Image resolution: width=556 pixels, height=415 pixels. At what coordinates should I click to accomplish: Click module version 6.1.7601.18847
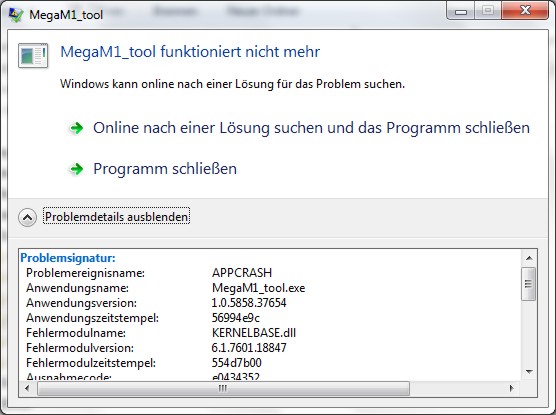pyautogui.click(x=249, y=348)
